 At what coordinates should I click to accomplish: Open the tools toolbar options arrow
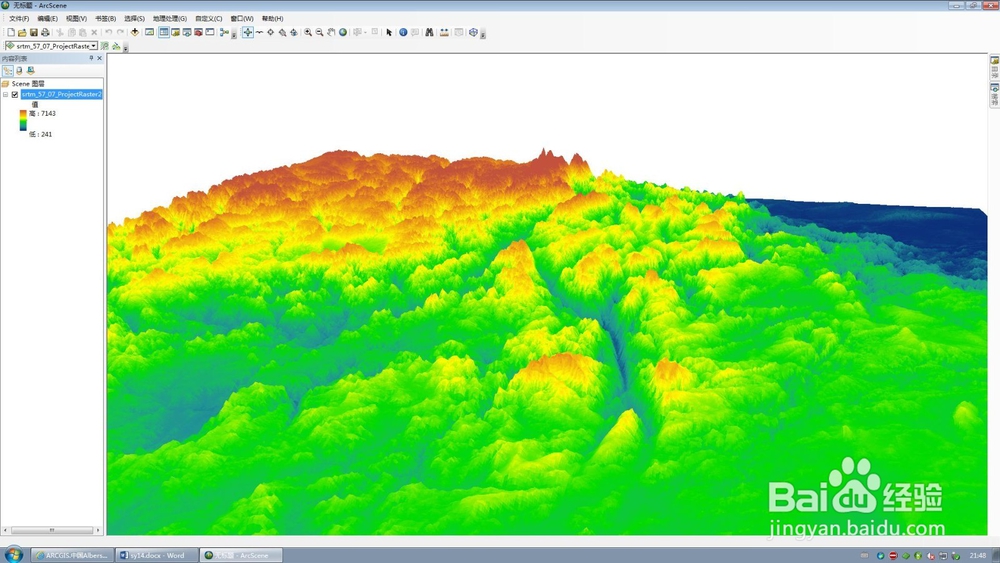(483, 34)
